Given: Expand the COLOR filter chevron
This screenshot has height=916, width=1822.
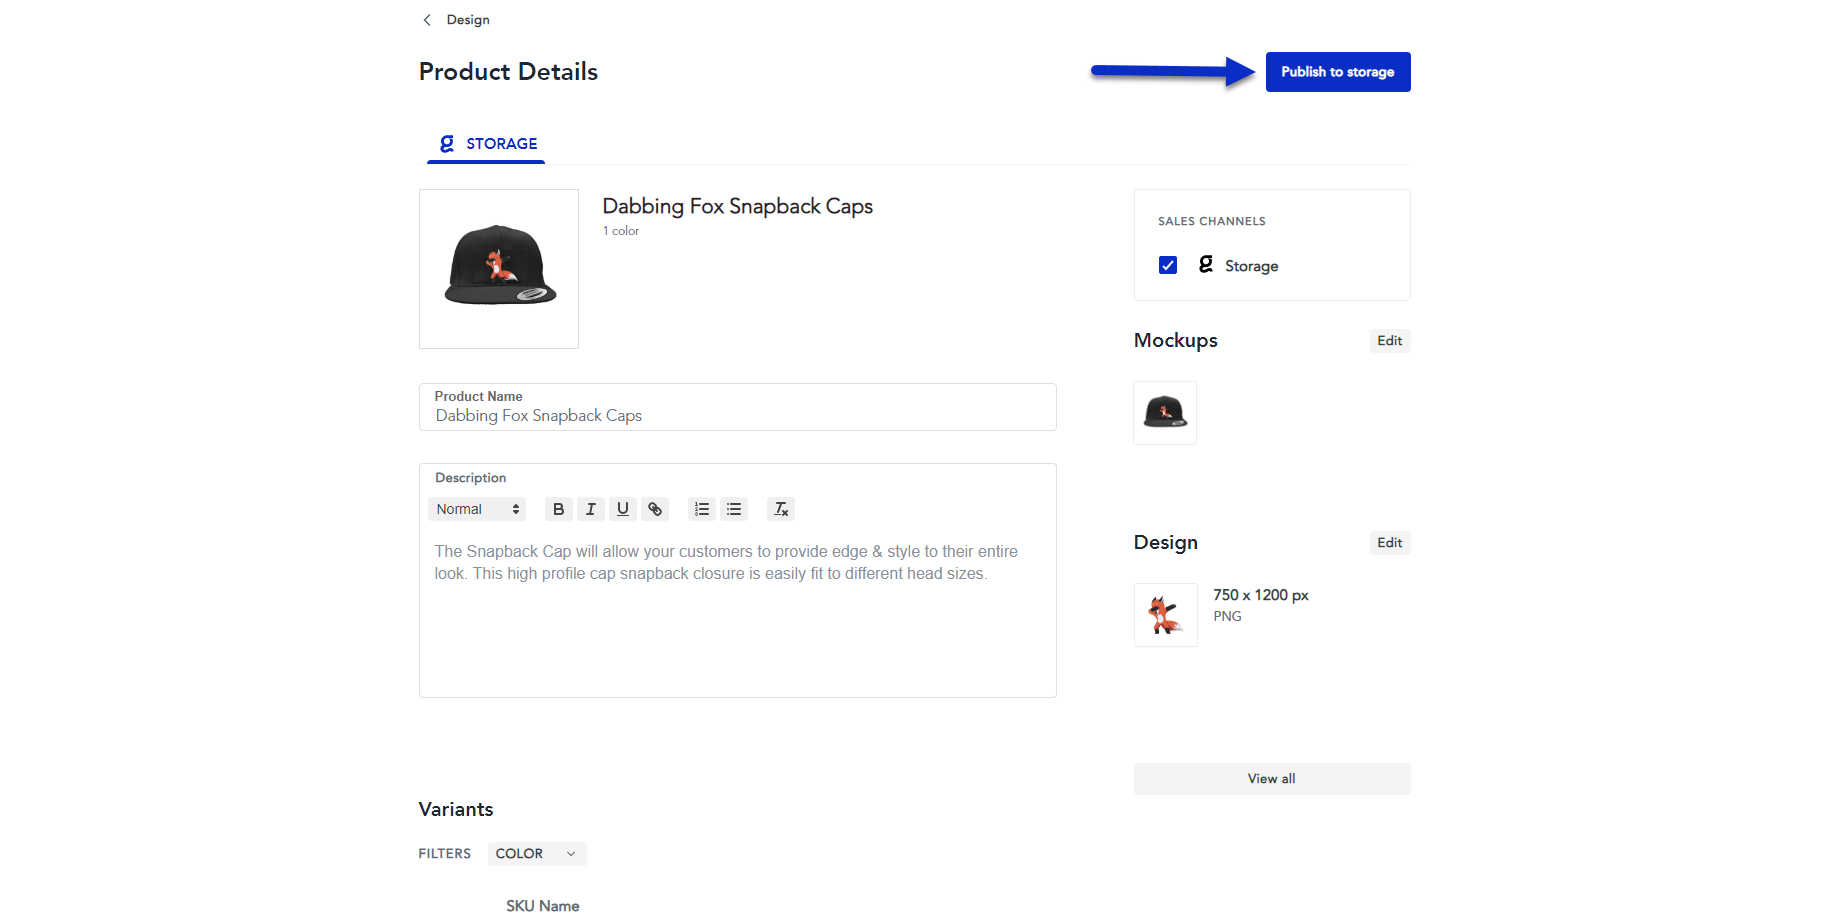Looking at the screenshot, I should [x=569, y=854].
